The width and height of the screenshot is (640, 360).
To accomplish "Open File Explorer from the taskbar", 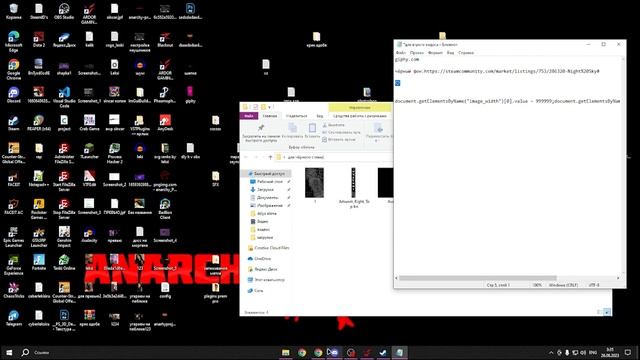I will [286, 353].
